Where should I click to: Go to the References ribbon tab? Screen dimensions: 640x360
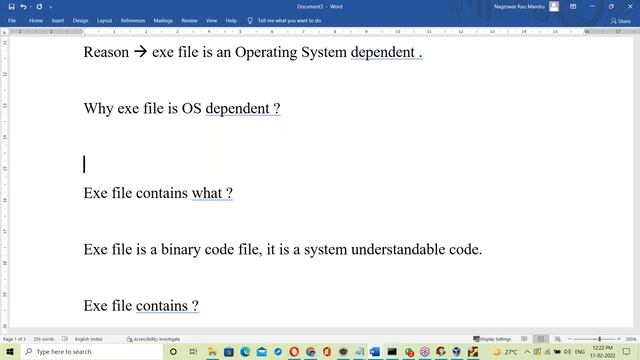point(133,20)
